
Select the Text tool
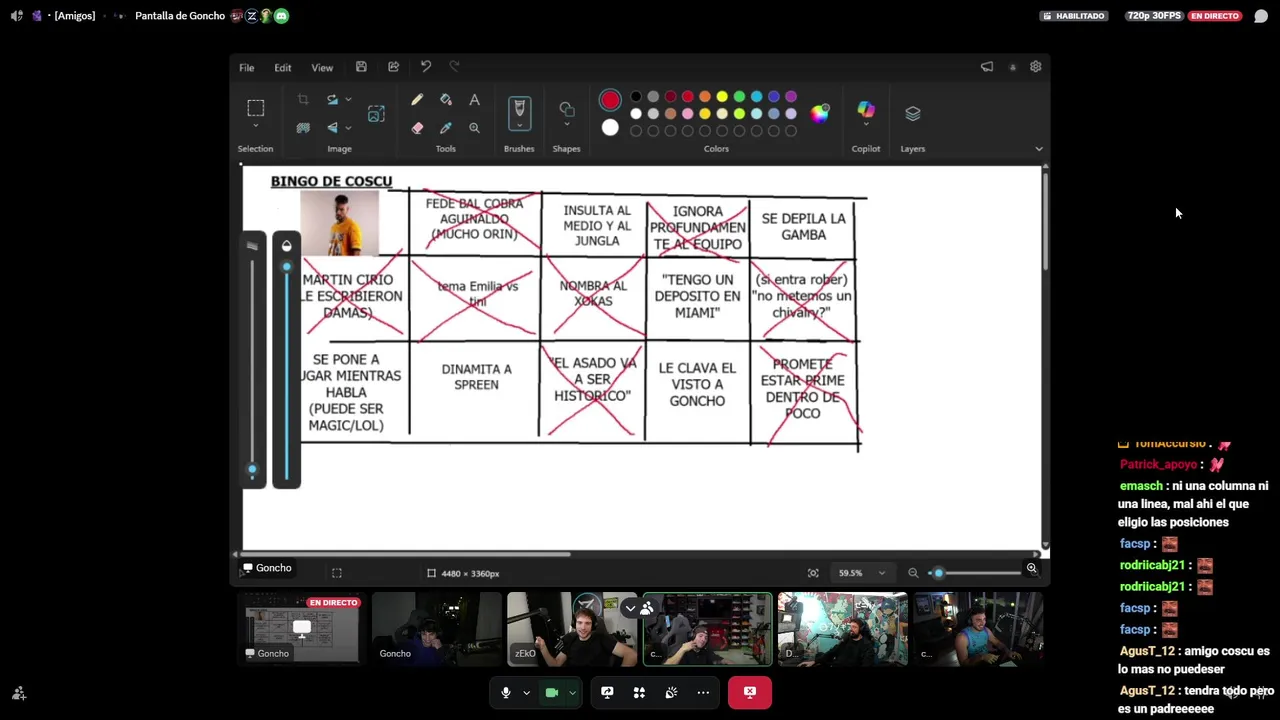474,99
